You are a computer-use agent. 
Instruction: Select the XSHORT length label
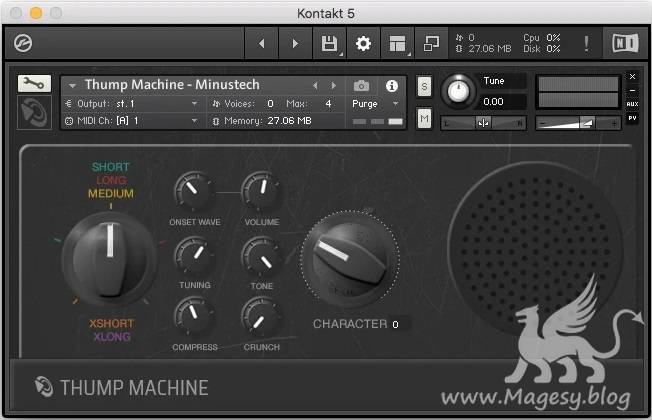(x=111, y=323)
